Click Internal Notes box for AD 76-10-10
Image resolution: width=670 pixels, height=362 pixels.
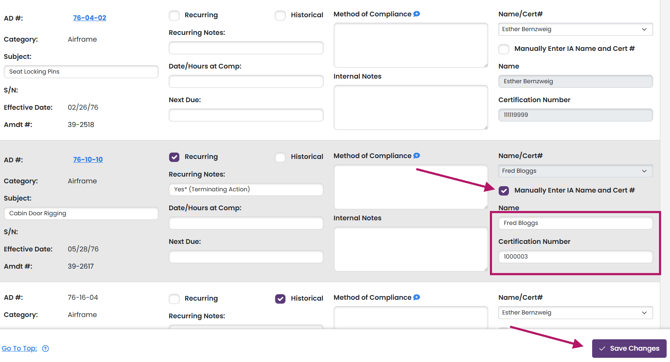[x=411, y=249]
